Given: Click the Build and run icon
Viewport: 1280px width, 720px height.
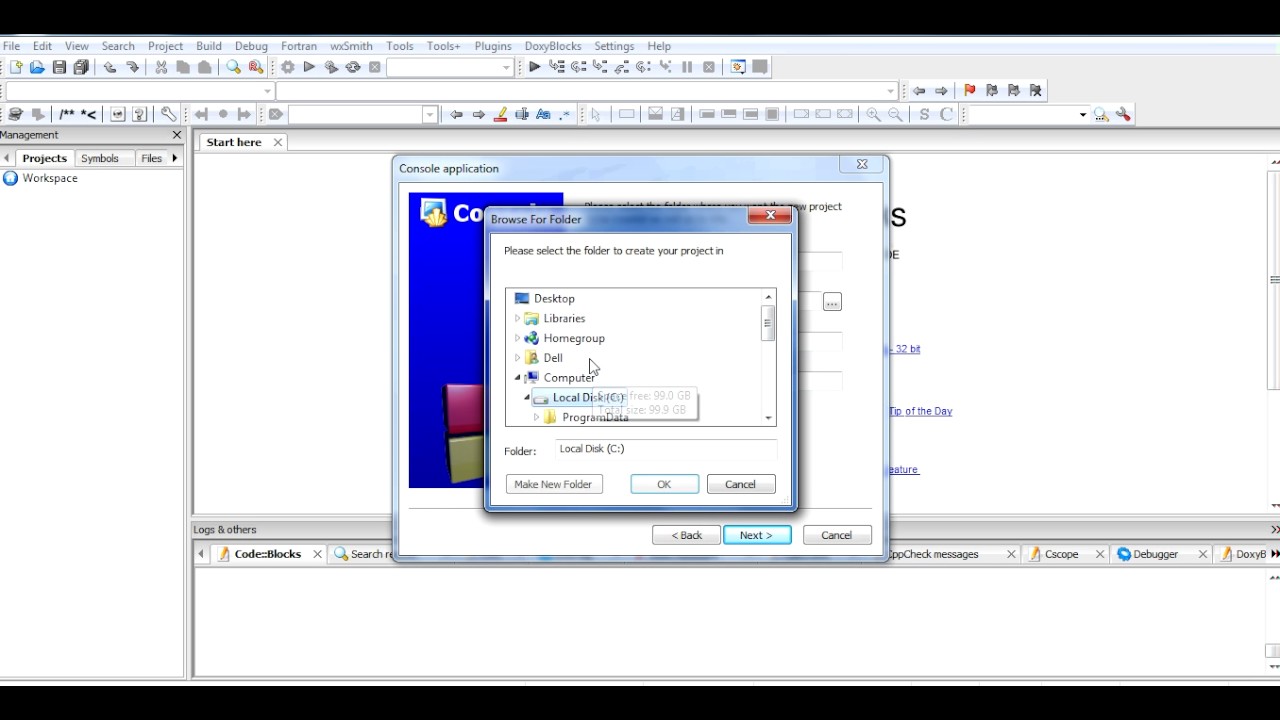Looking at the screenshot, I should [x=331, y=67].
